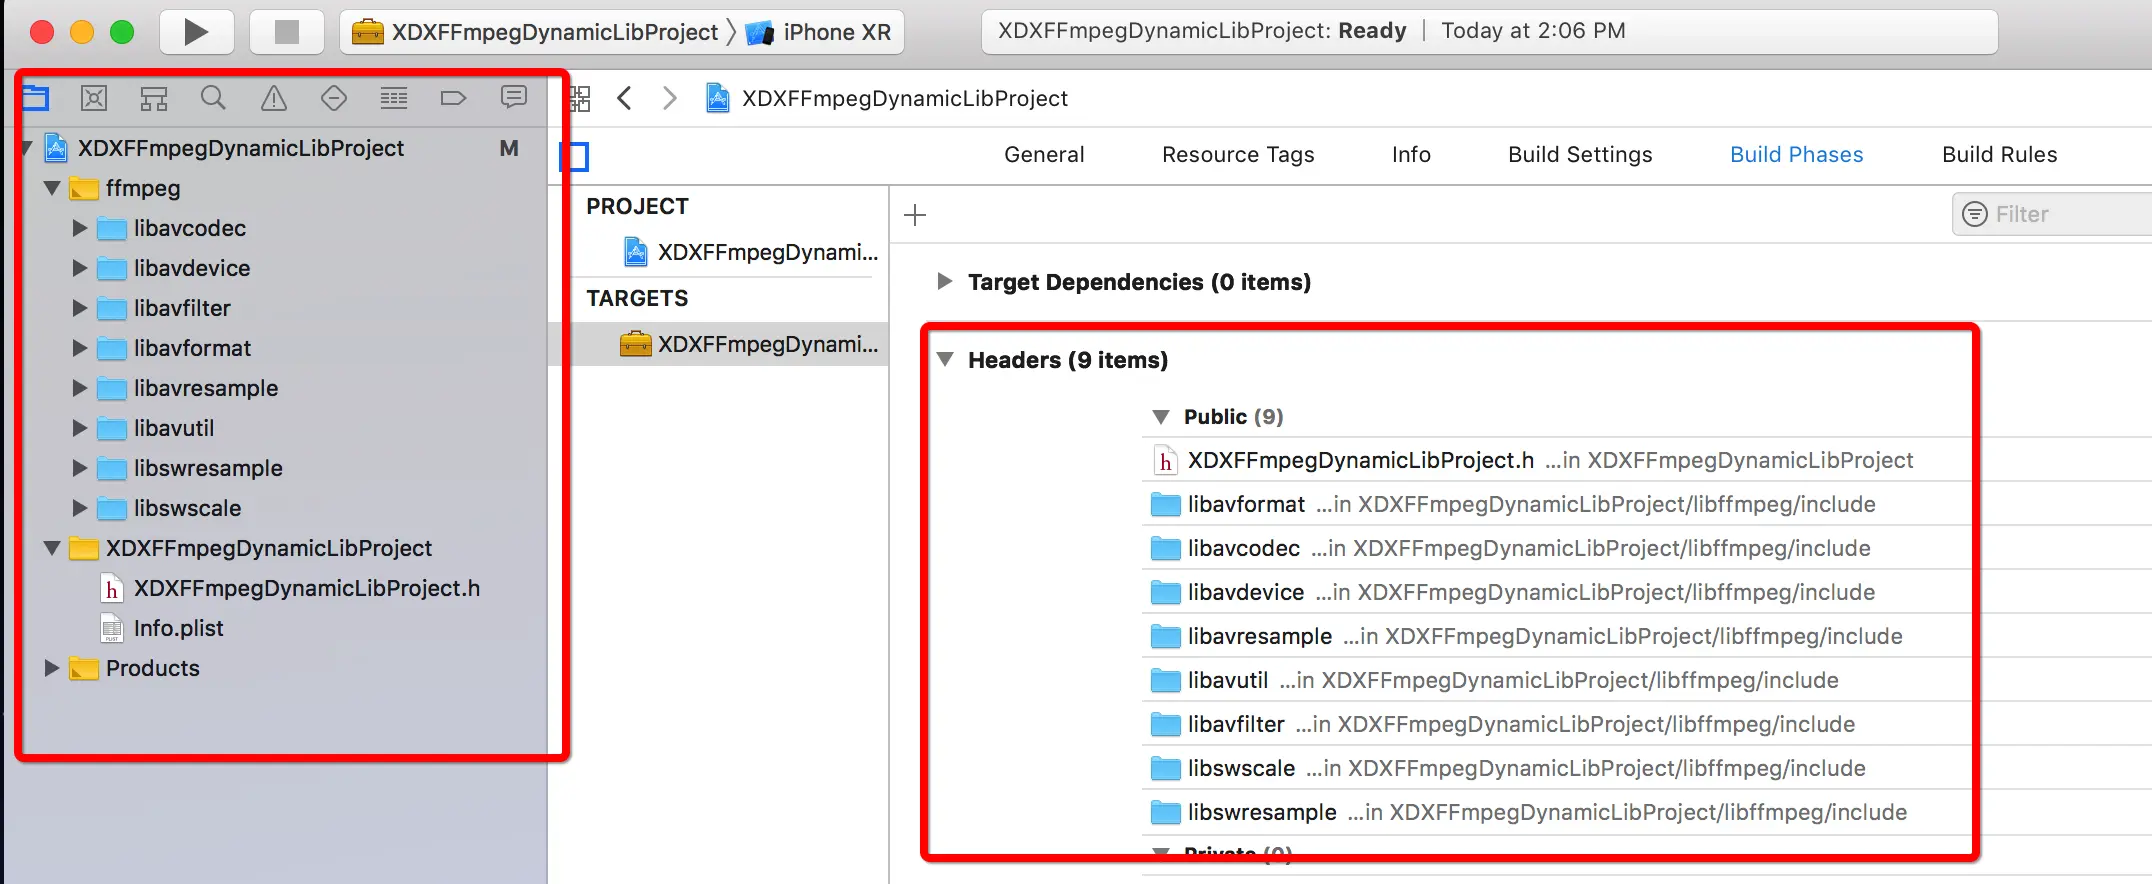Image resolution: width=2152 pixels, height=884 pixels.
Task: Expand the Products group
Action: coord(52,668)
